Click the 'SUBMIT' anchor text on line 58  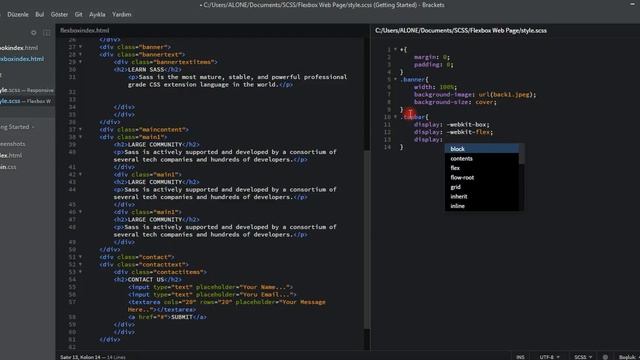pos(182,317)
